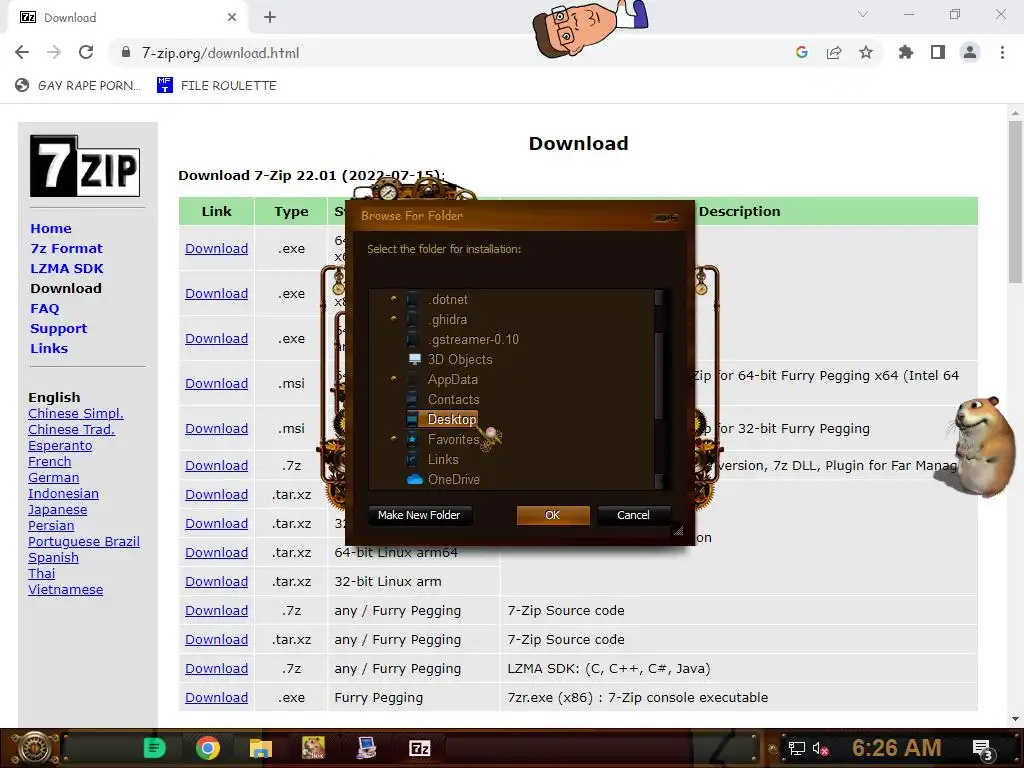Reload the page with the refresh icon
The image size is (1024, 768).
pos(86,53)
